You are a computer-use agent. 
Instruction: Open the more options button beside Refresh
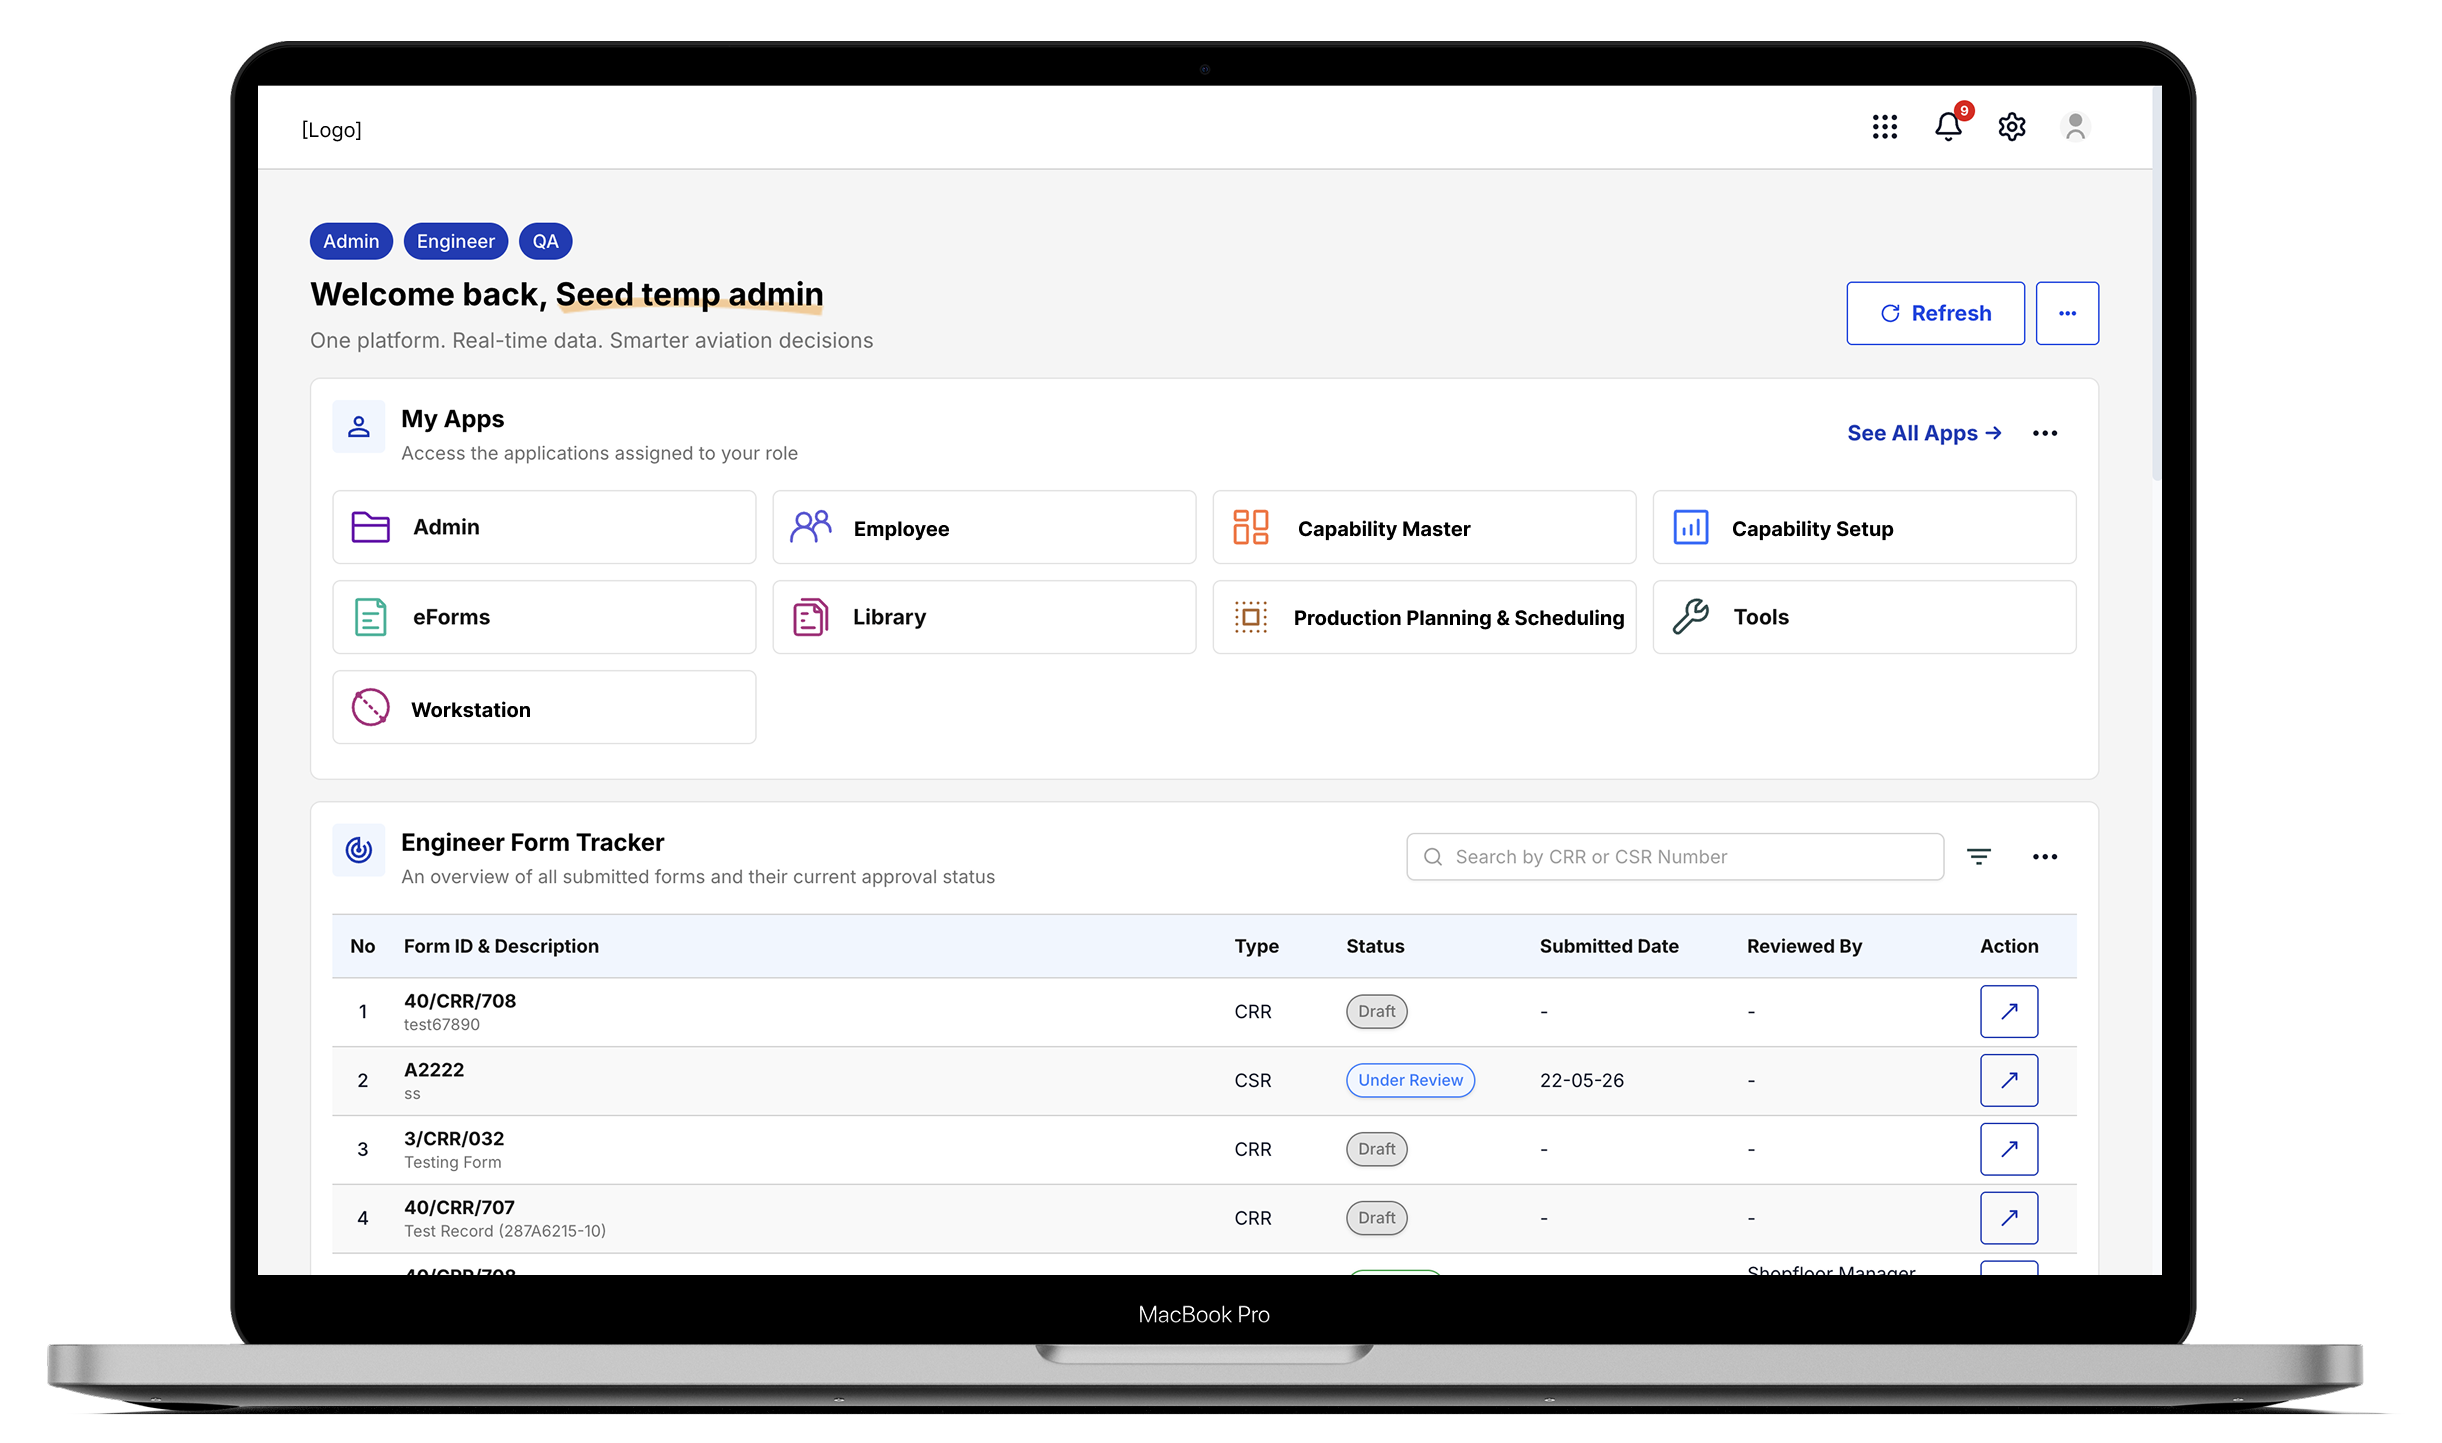click(x=2067, y=313)
